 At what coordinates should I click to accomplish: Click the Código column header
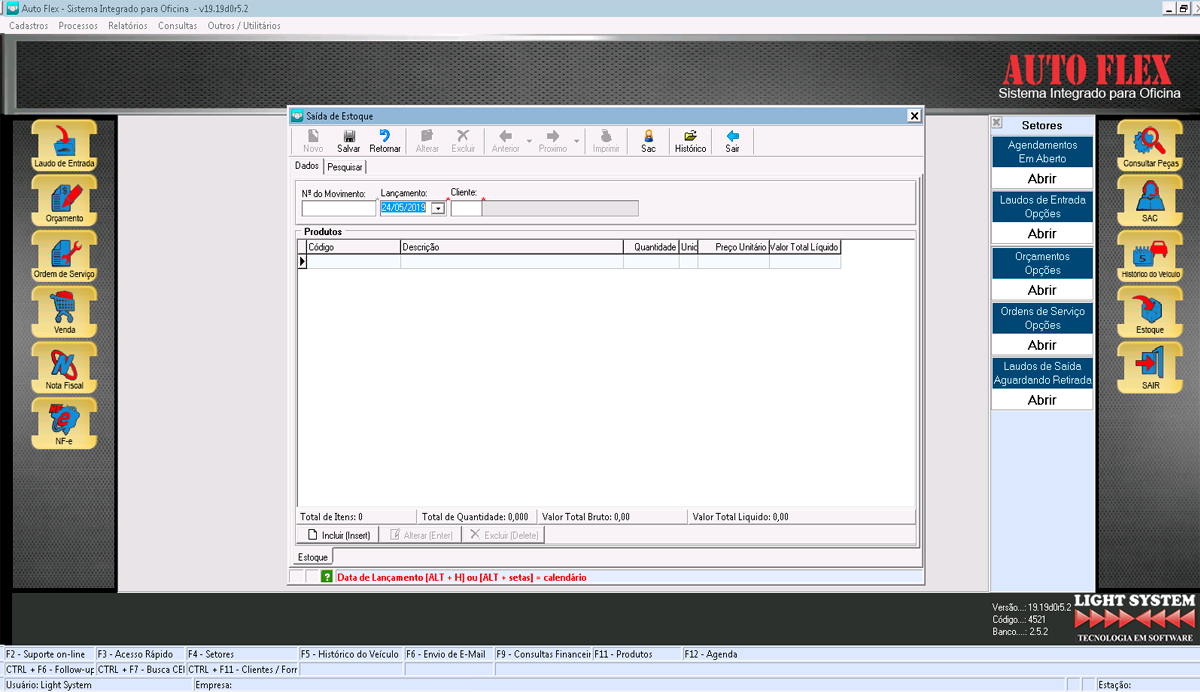tap(353, 246)
